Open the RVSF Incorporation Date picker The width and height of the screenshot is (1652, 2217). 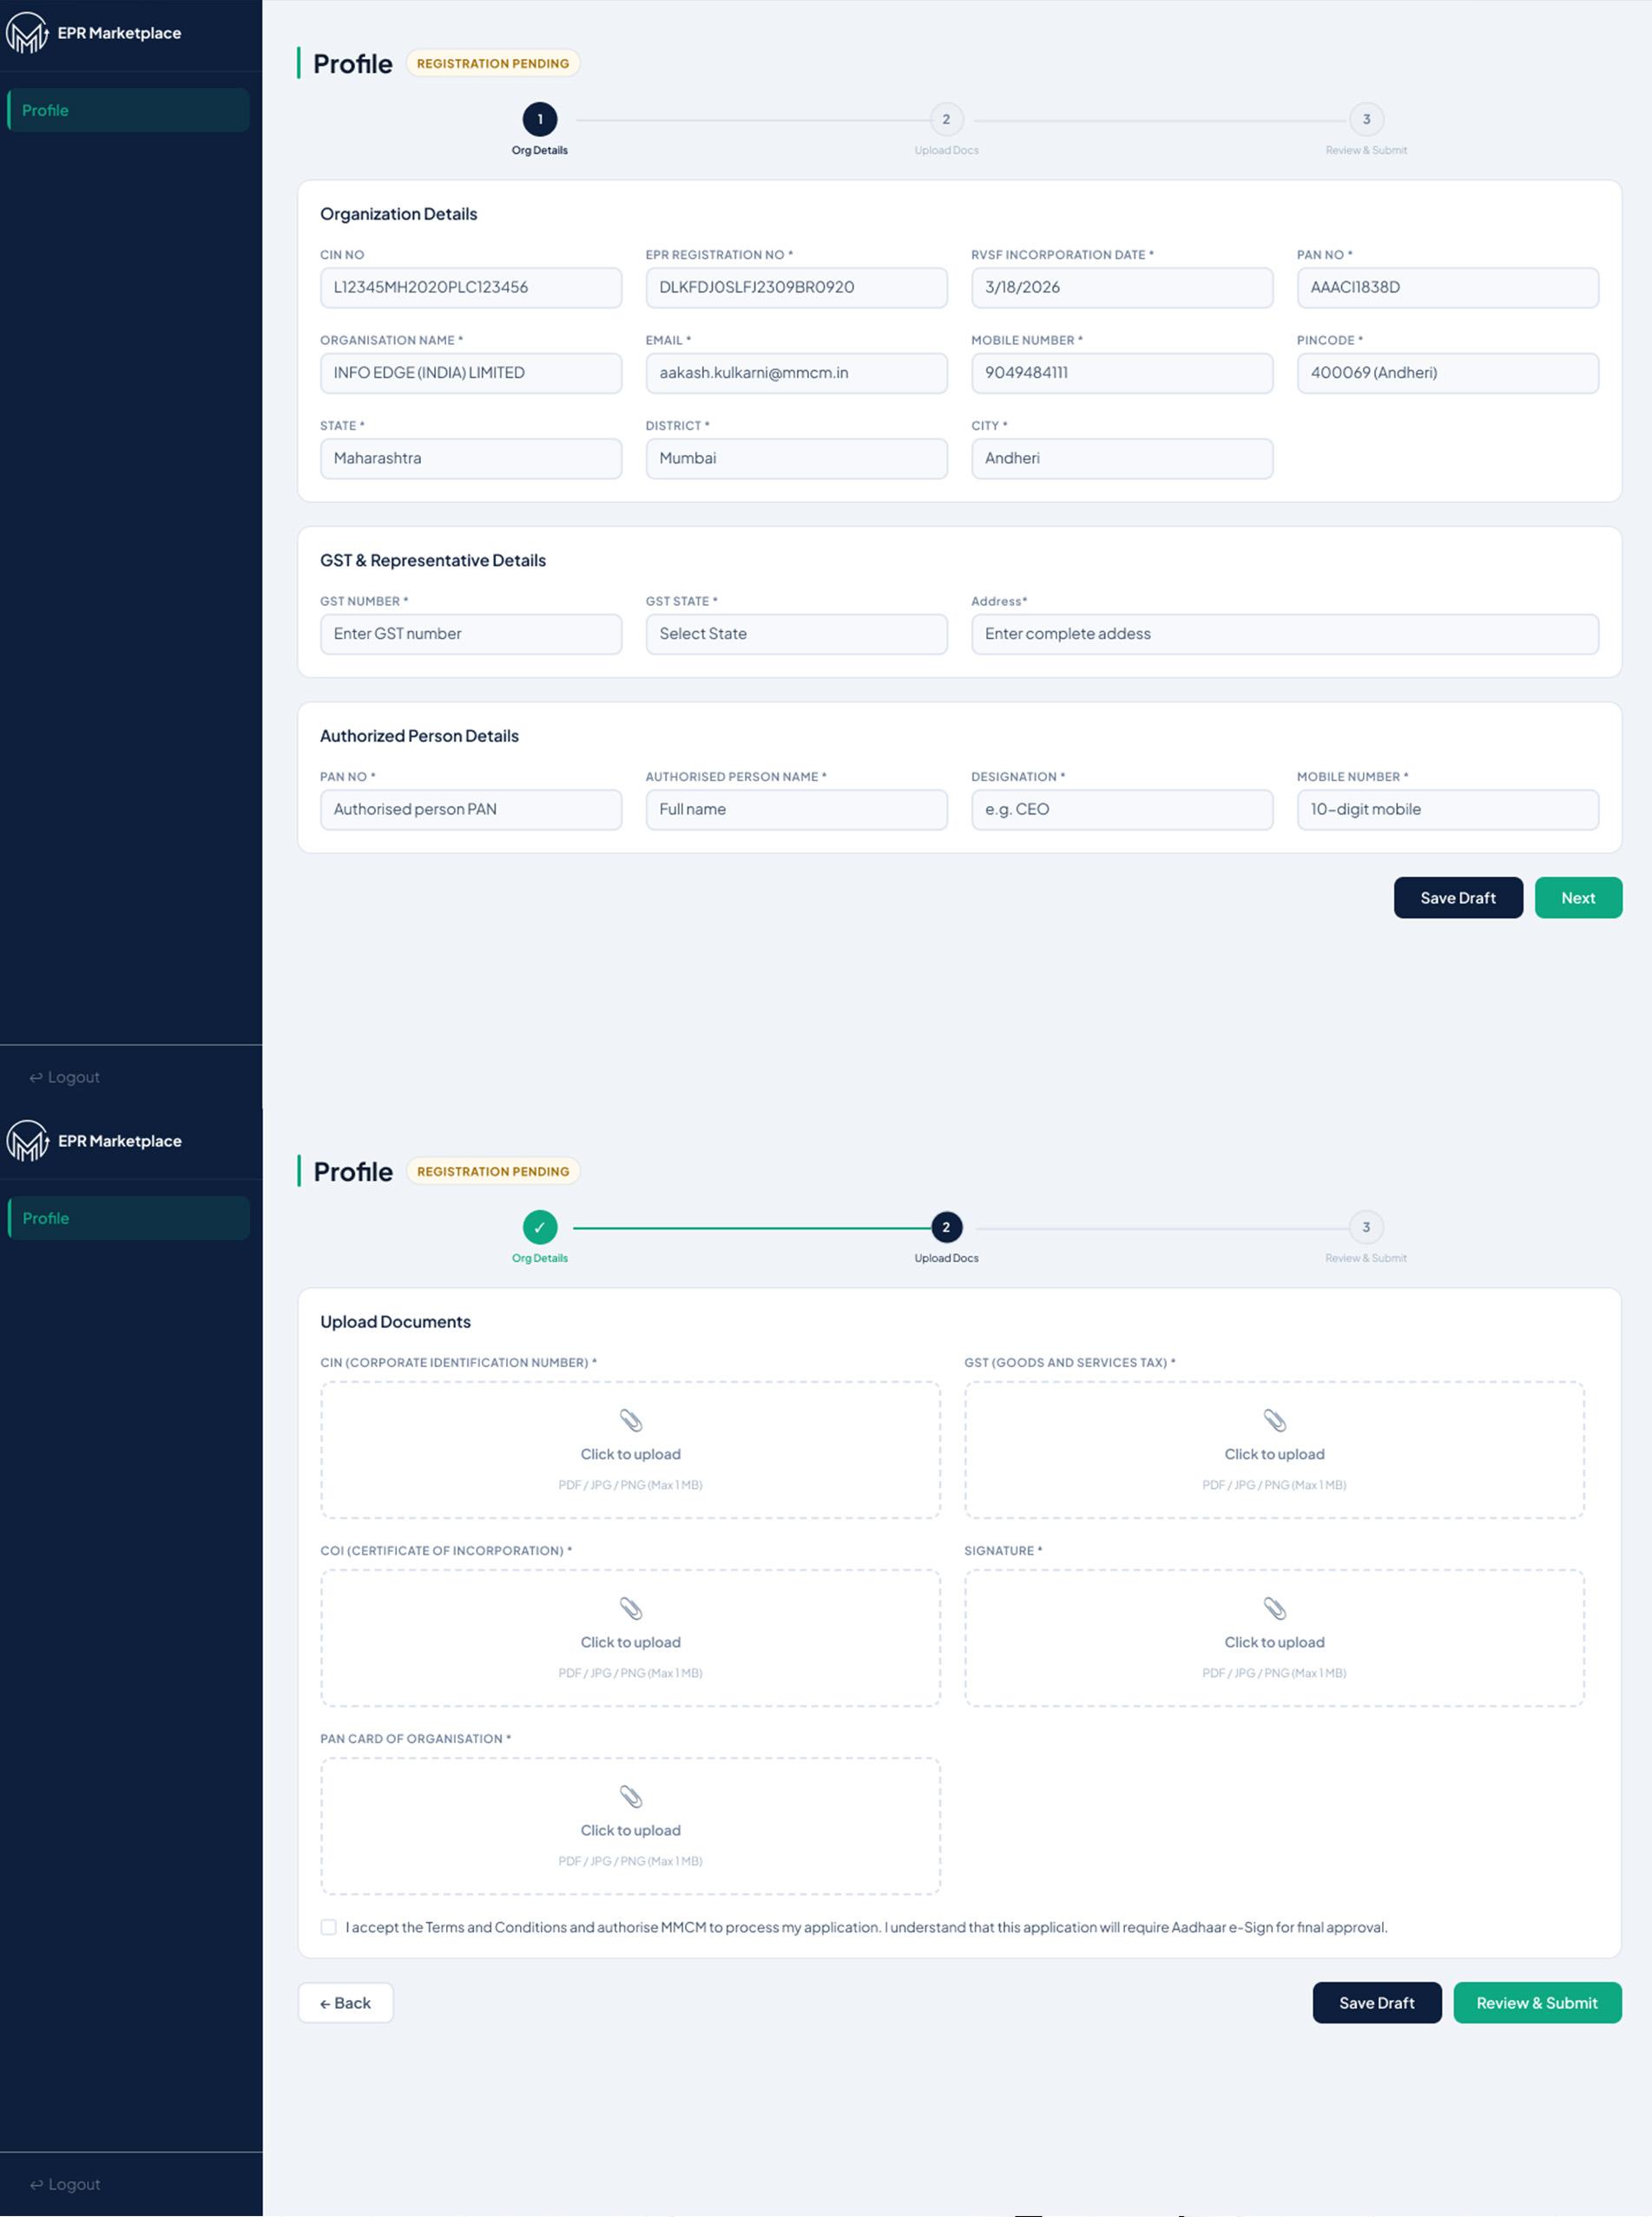pos(1122,288)
